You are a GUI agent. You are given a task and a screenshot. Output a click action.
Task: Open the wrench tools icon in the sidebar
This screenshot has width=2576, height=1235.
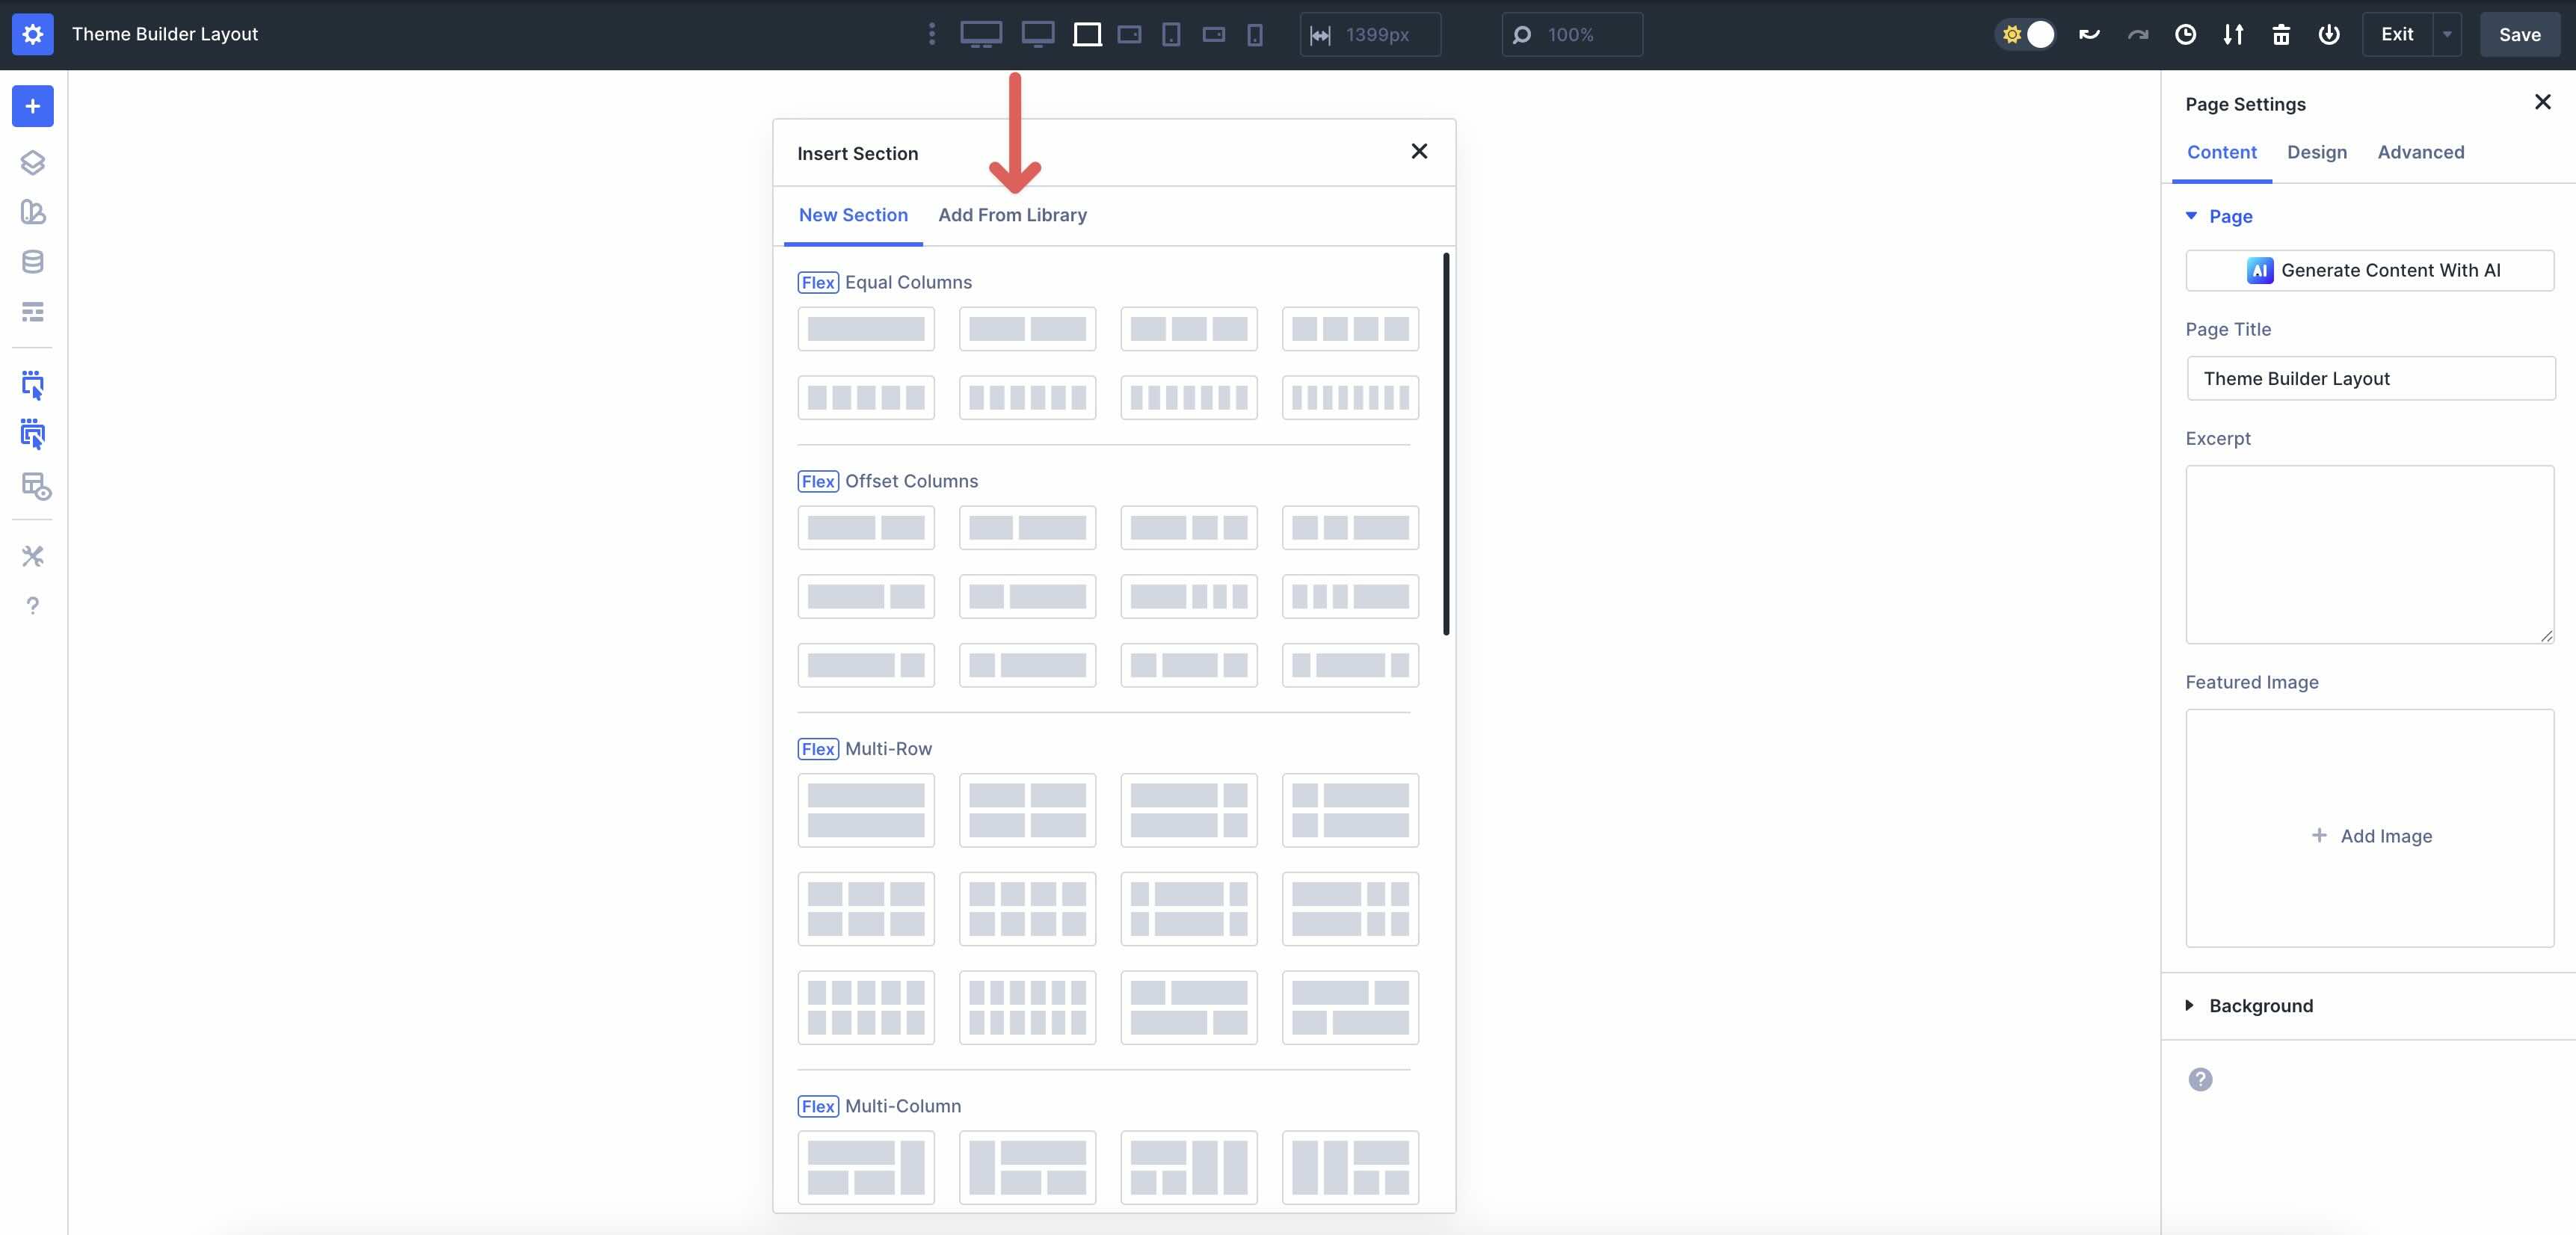pyautogui.click(x=32, y=556)
